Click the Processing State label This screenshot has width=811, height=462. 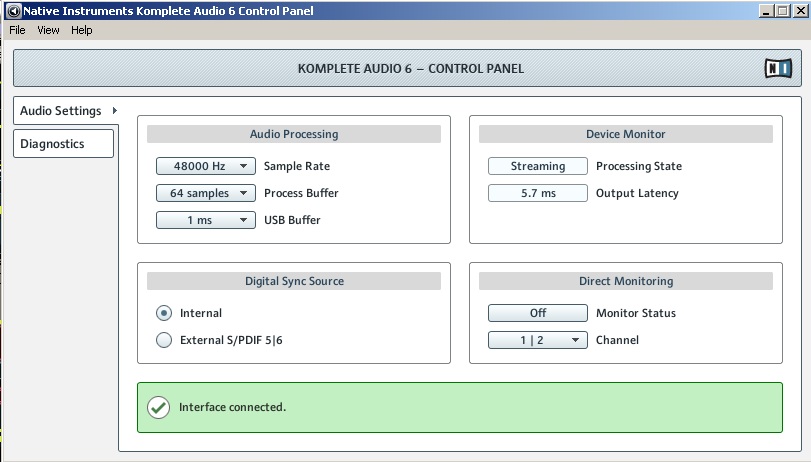[x=639, y=166]
